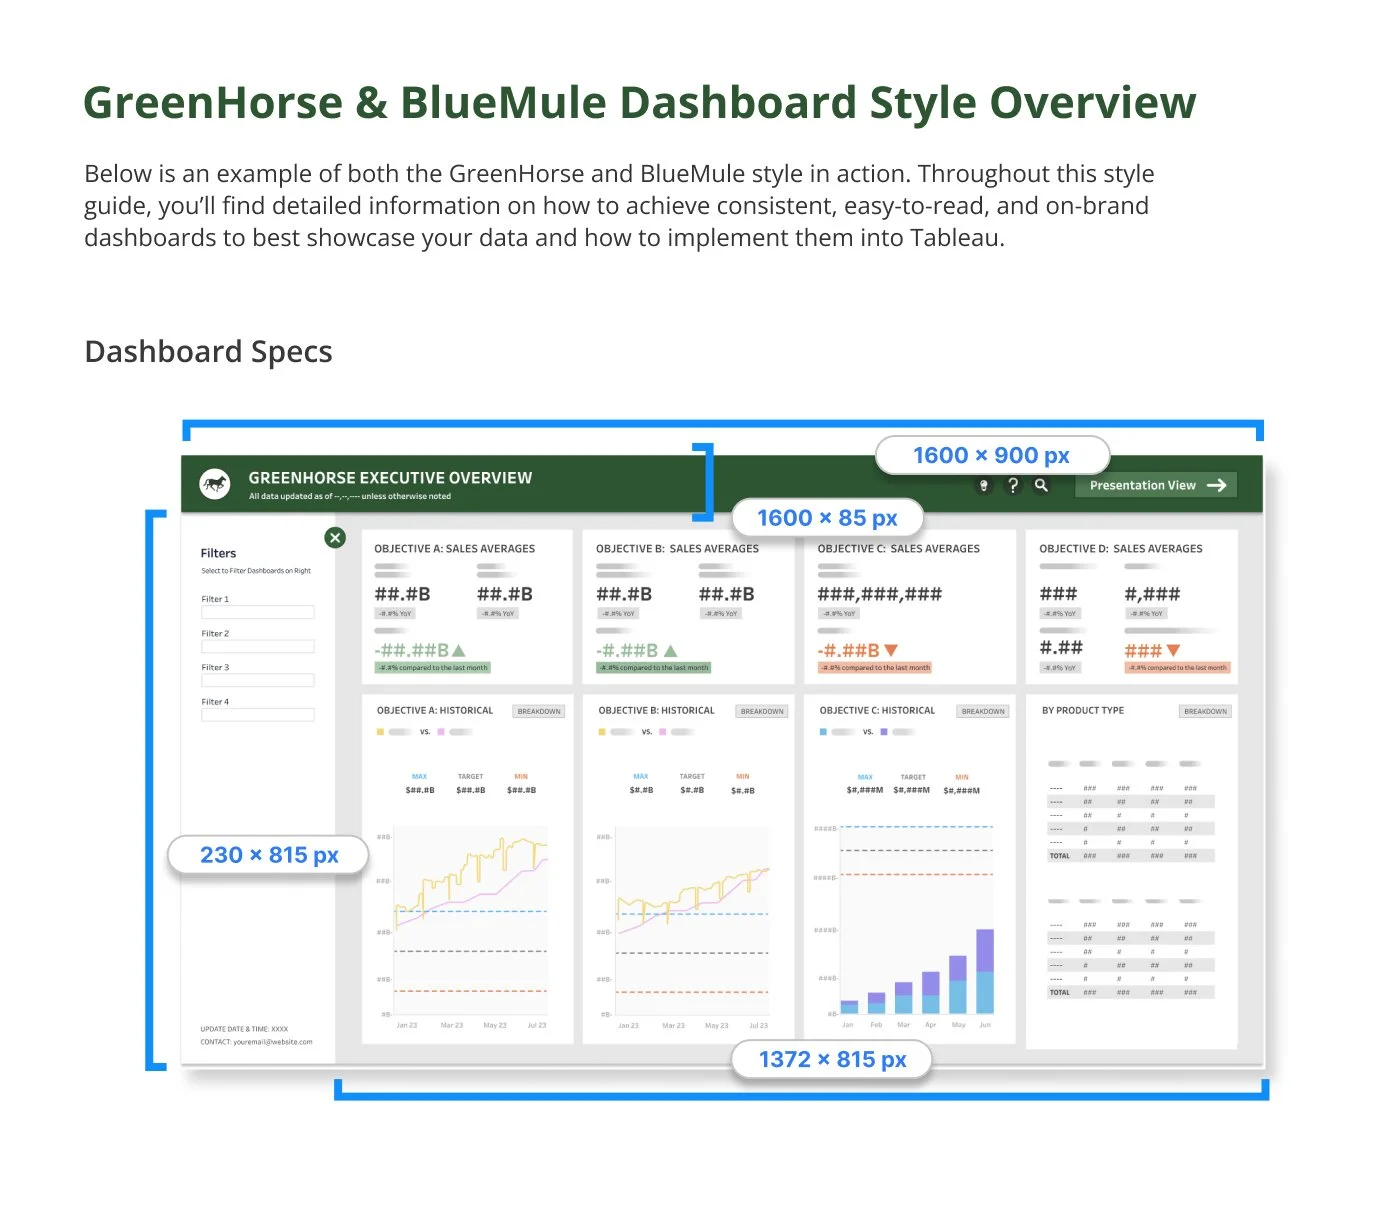Click the '#,###' value in Objective D

click(1152, 594)
